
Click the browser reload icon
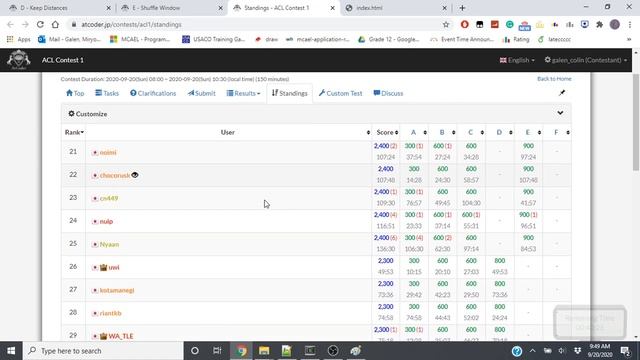click(x=40, y=24)
